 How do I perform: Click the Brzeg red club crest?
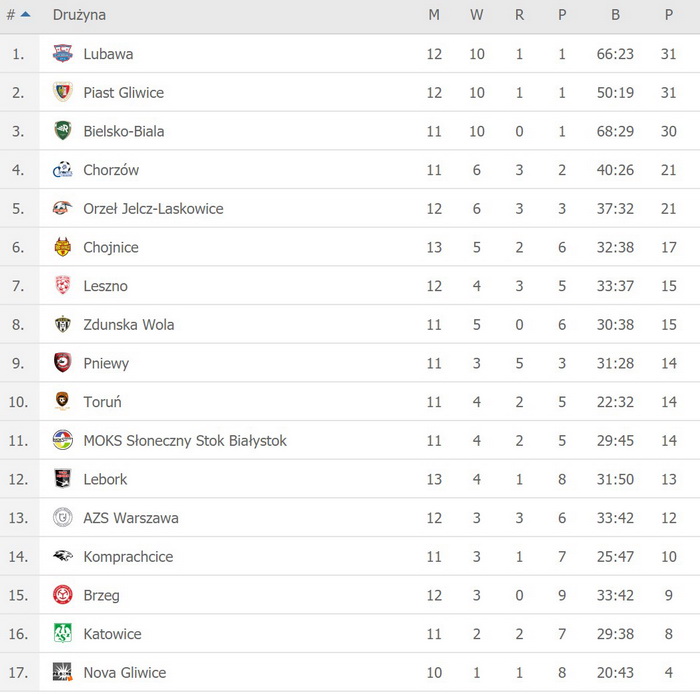[63, 595]
